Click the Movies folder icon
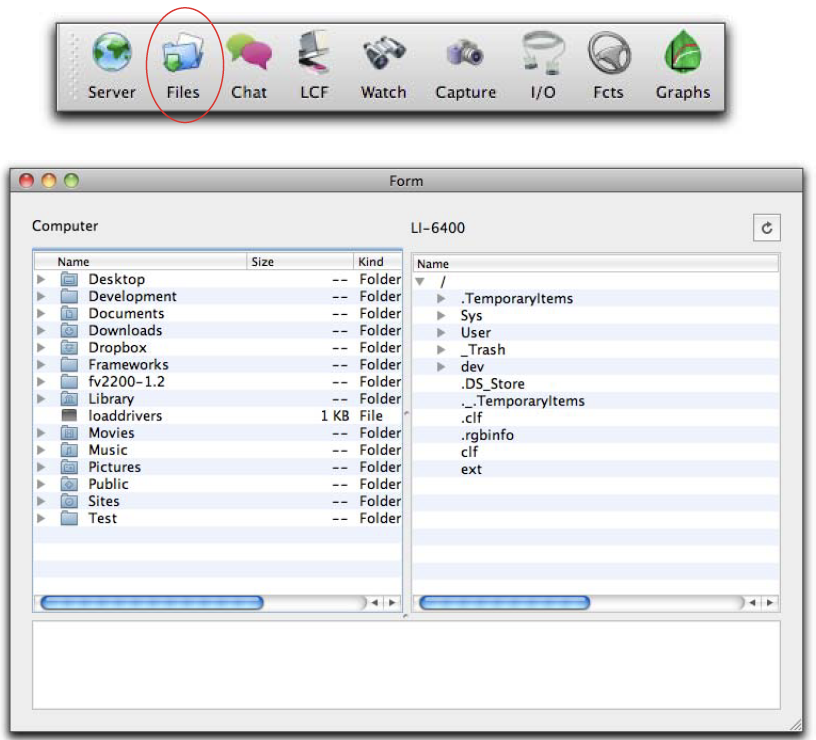The height and width of the screenshot is (740, 816). pyautogui.click(x=69, y=433)
